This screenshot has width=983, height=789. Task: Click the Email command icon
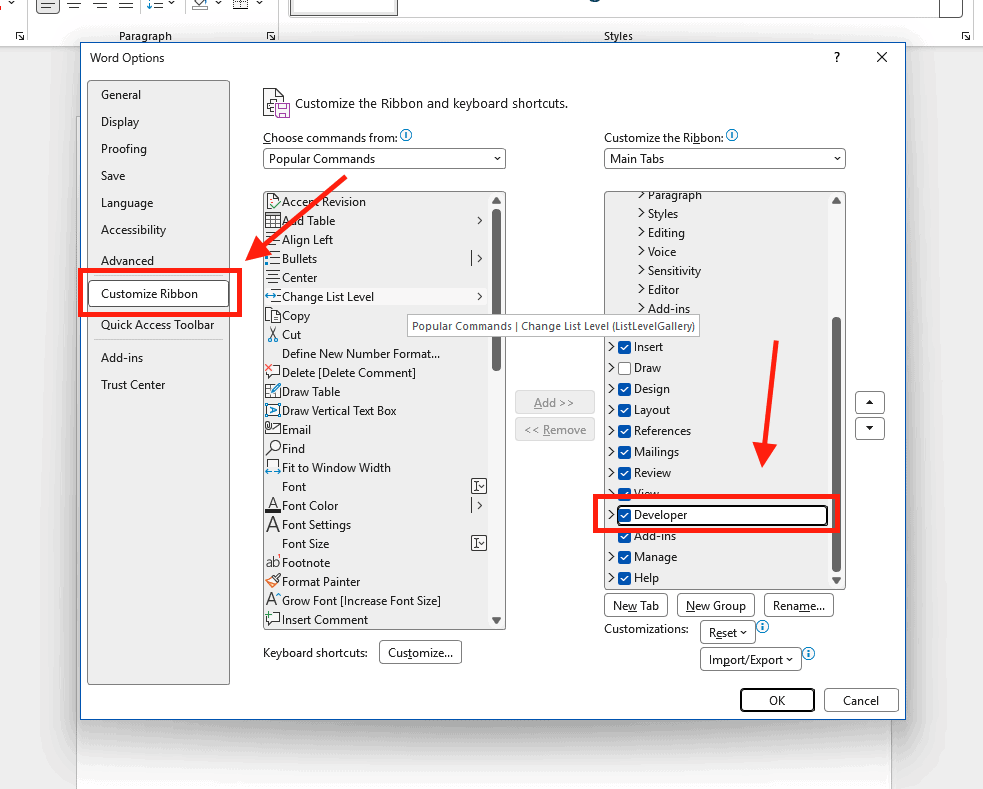[x=273, y=429]
